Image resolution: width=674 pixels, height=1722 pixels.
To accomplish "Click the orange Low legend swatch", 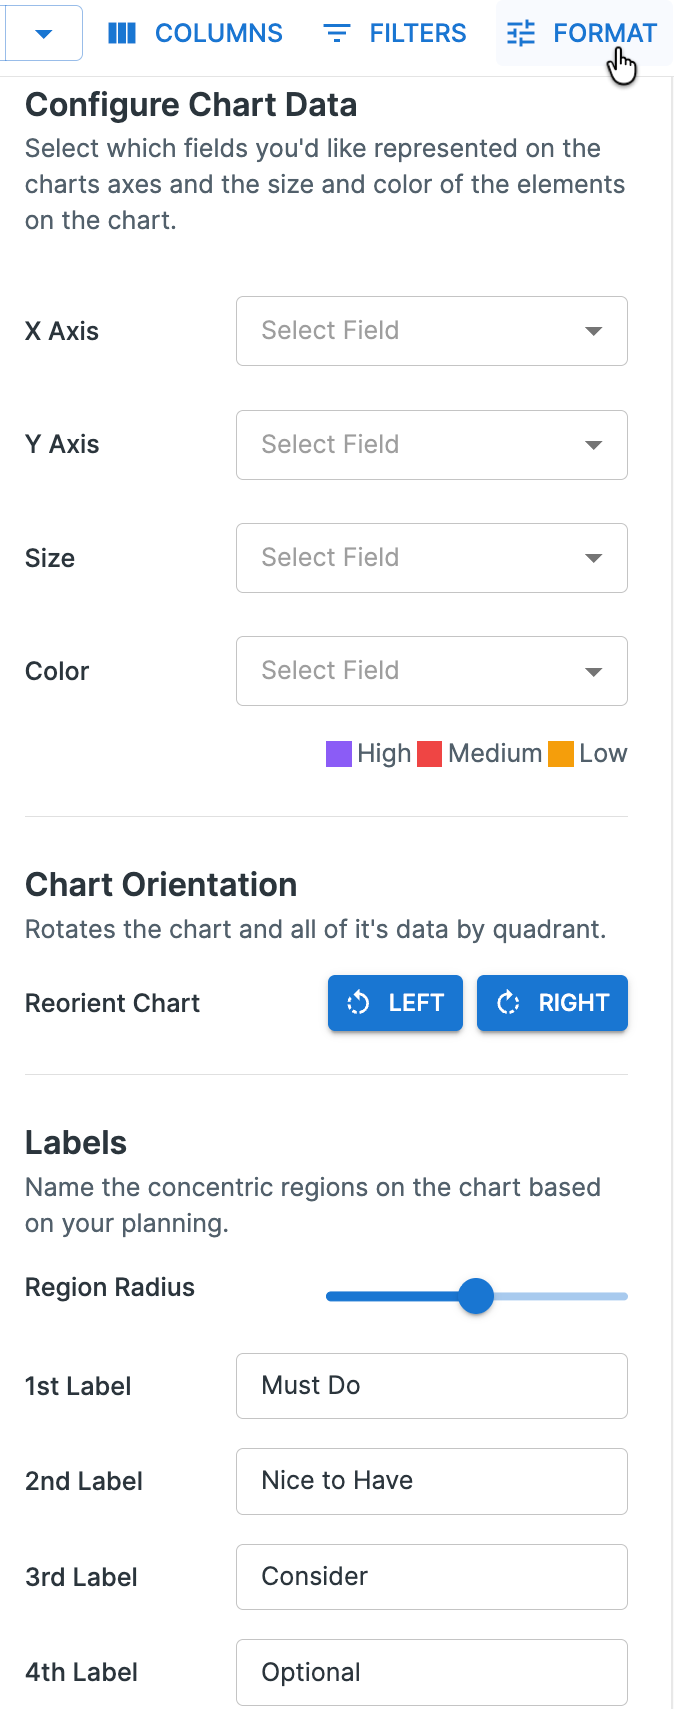I will (x=560, y=753).
